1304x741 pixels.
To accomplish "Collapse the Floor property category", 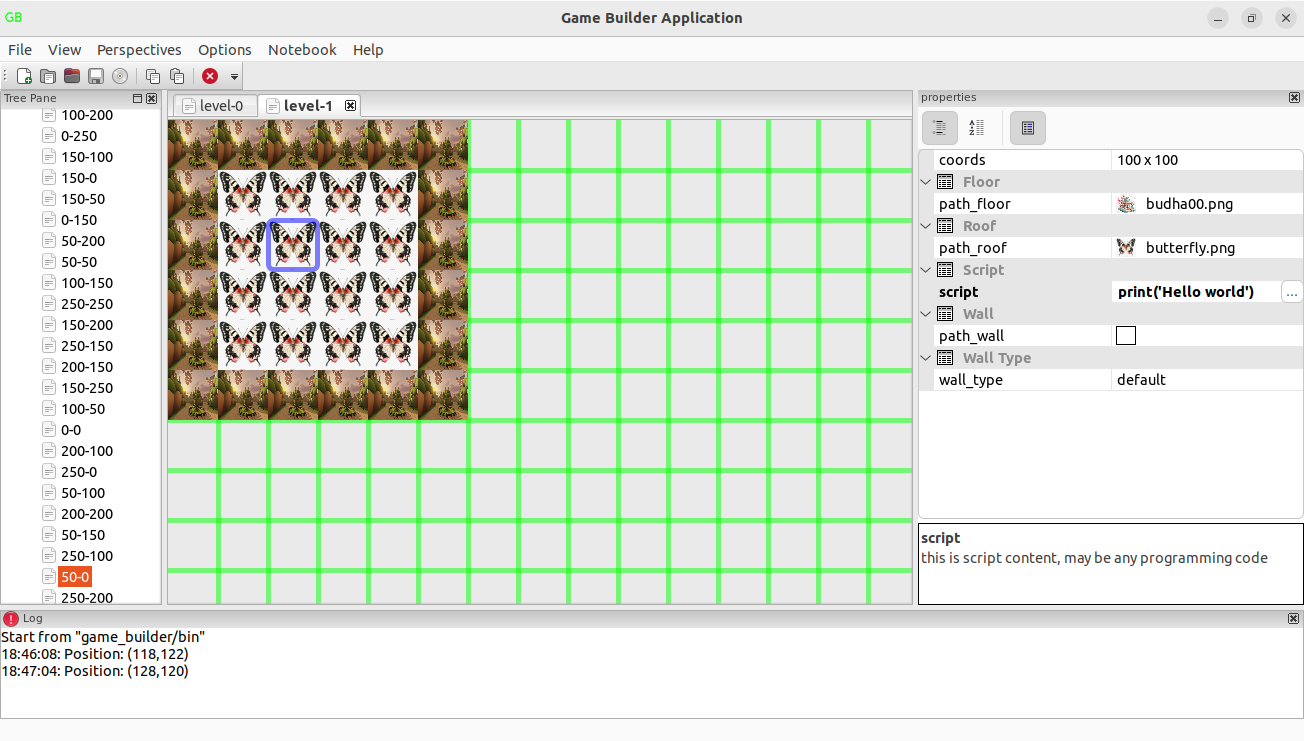I will click(x=926, y=182).
